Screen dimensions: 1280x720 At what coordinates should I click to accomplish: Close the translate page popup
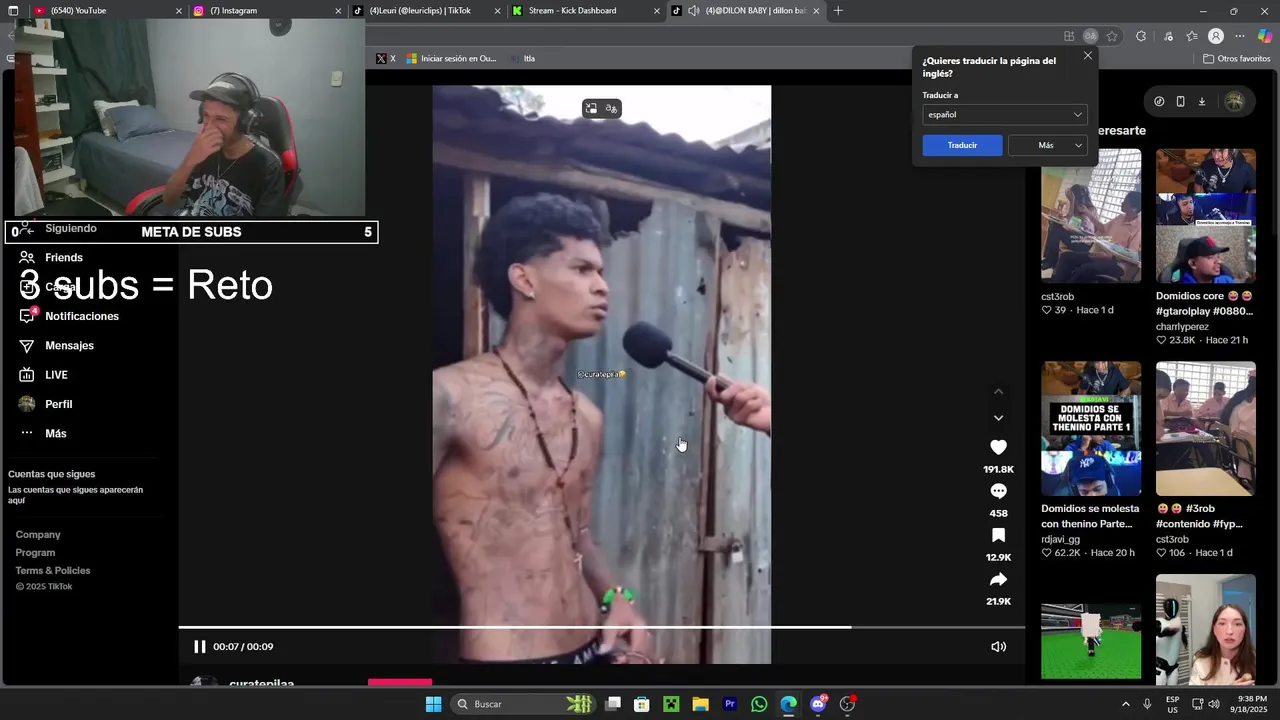click(1088, 56)
